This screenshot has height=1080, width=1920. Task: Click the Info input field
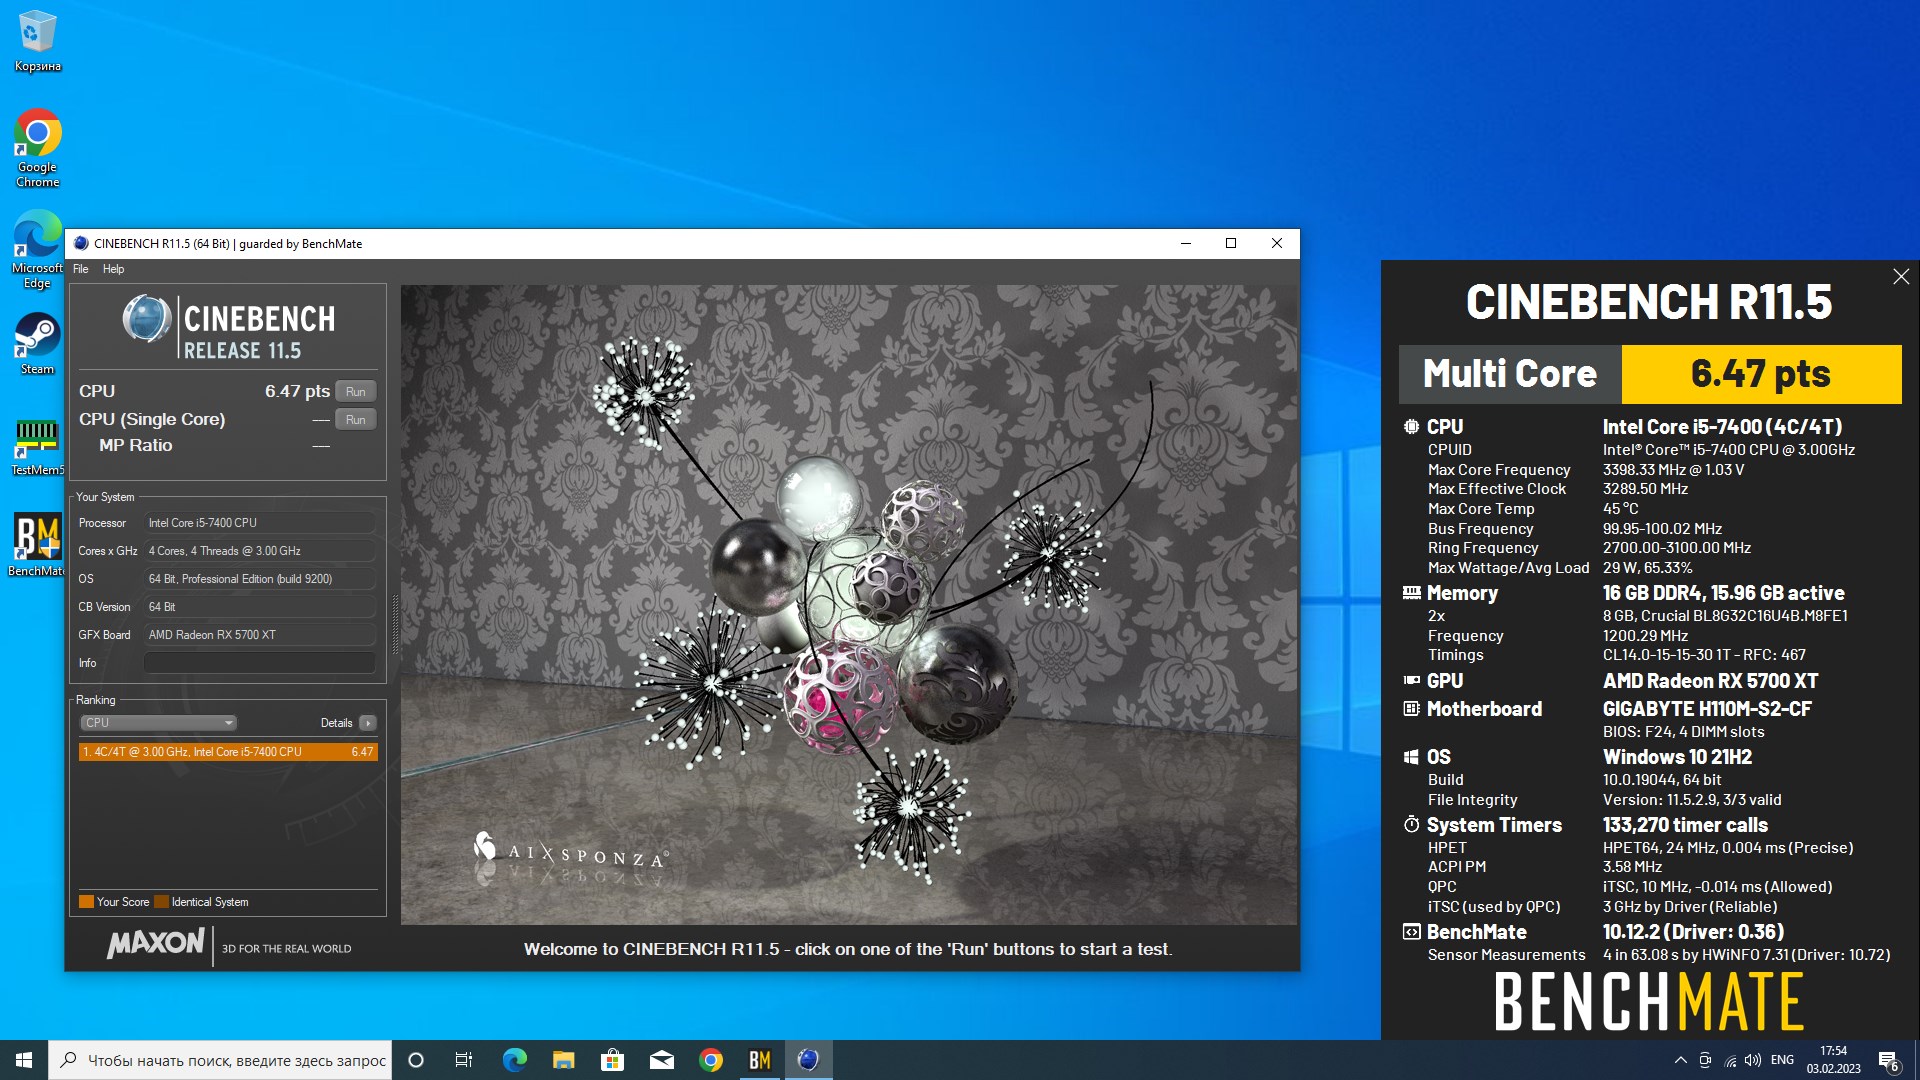(x=260, y=662)
